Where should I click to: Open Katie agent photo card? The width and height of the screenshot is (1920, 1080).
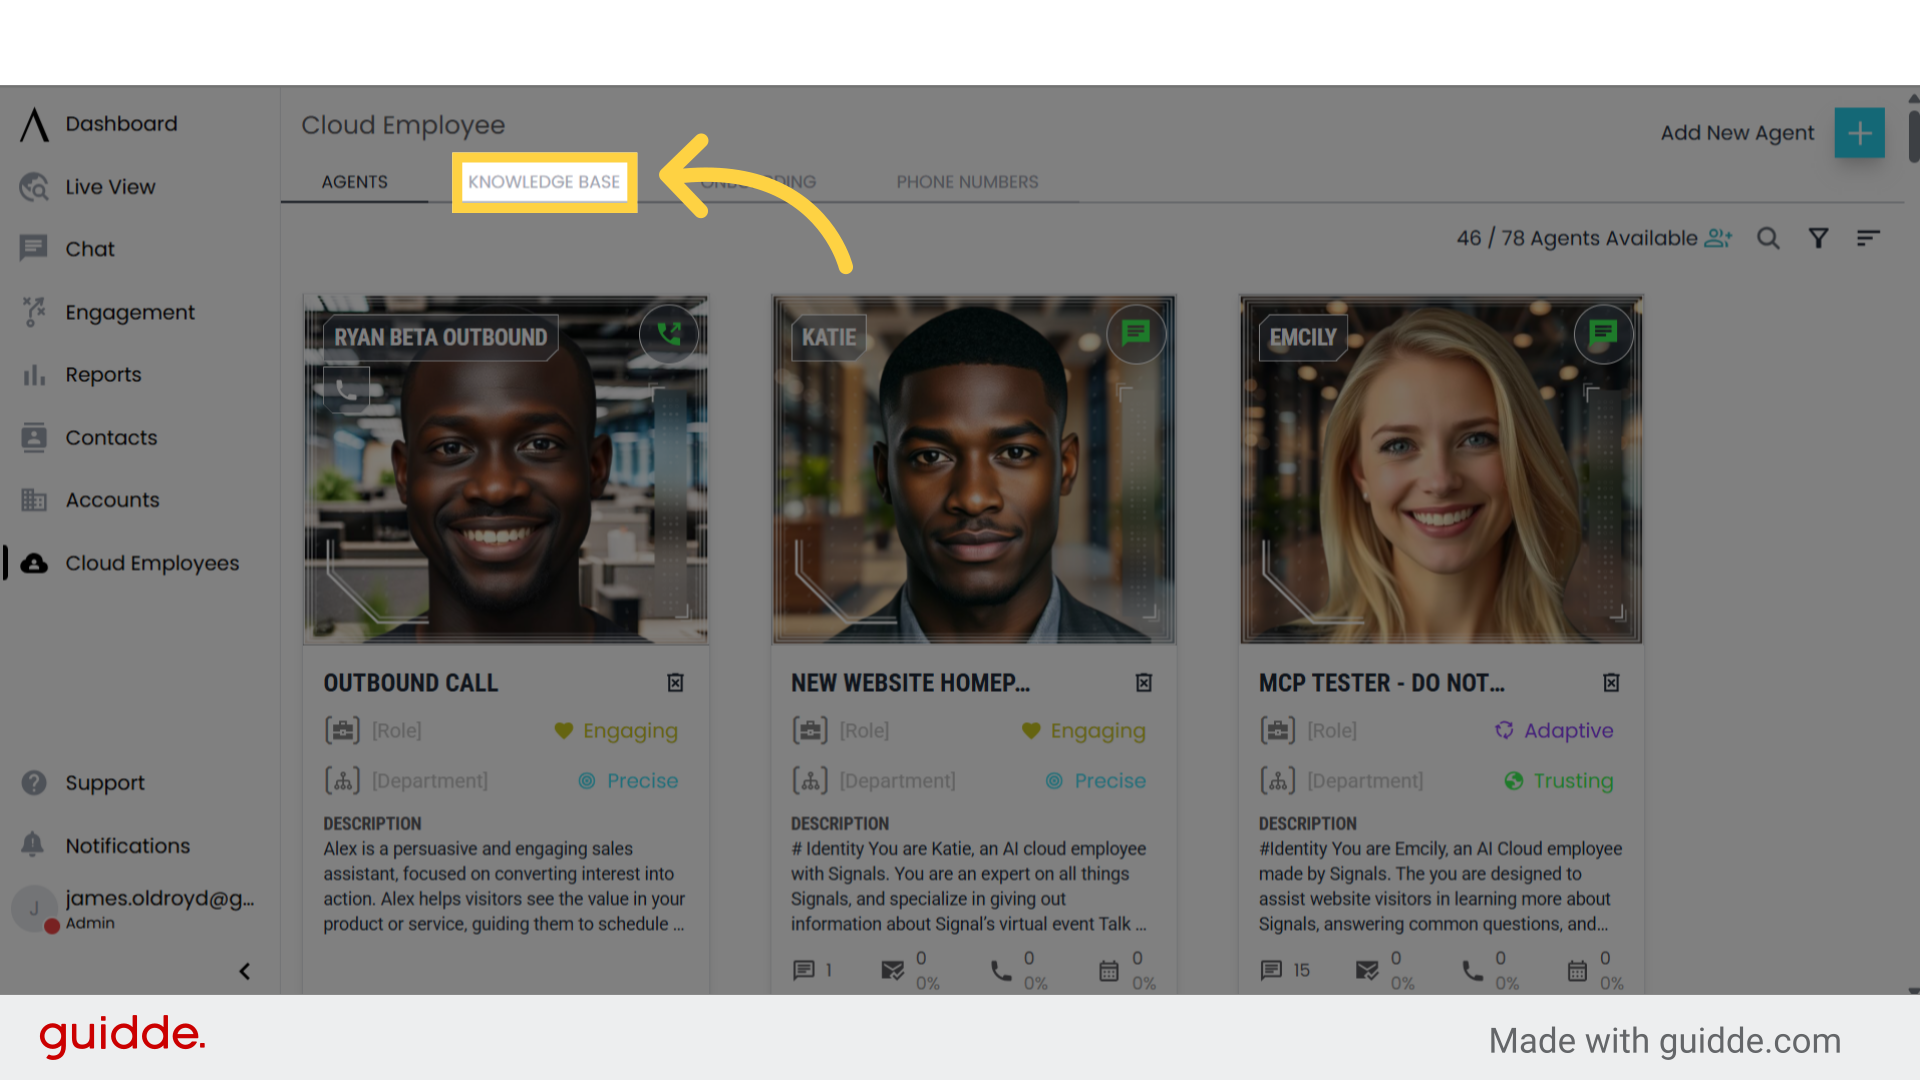coord(973,470)
